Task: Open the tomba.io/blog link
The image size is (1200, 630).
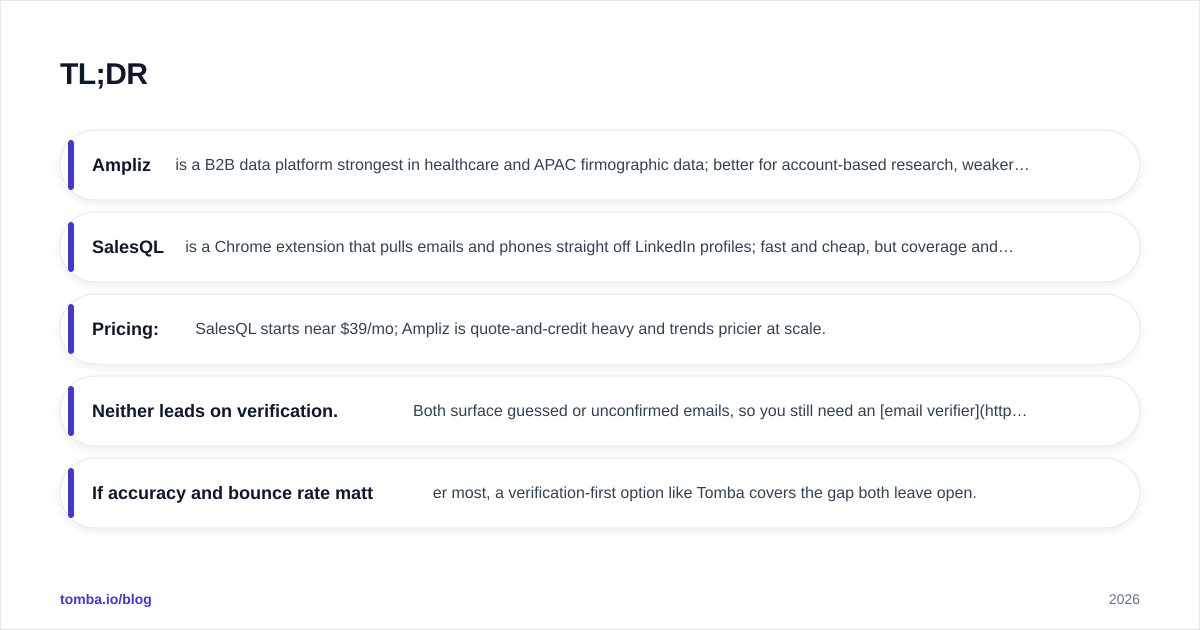Action: click(106, 599)
